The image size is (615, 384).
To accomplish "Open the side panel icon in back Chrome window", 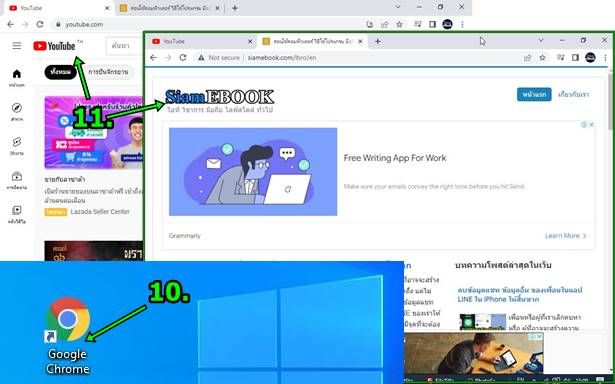I will 432,24.
